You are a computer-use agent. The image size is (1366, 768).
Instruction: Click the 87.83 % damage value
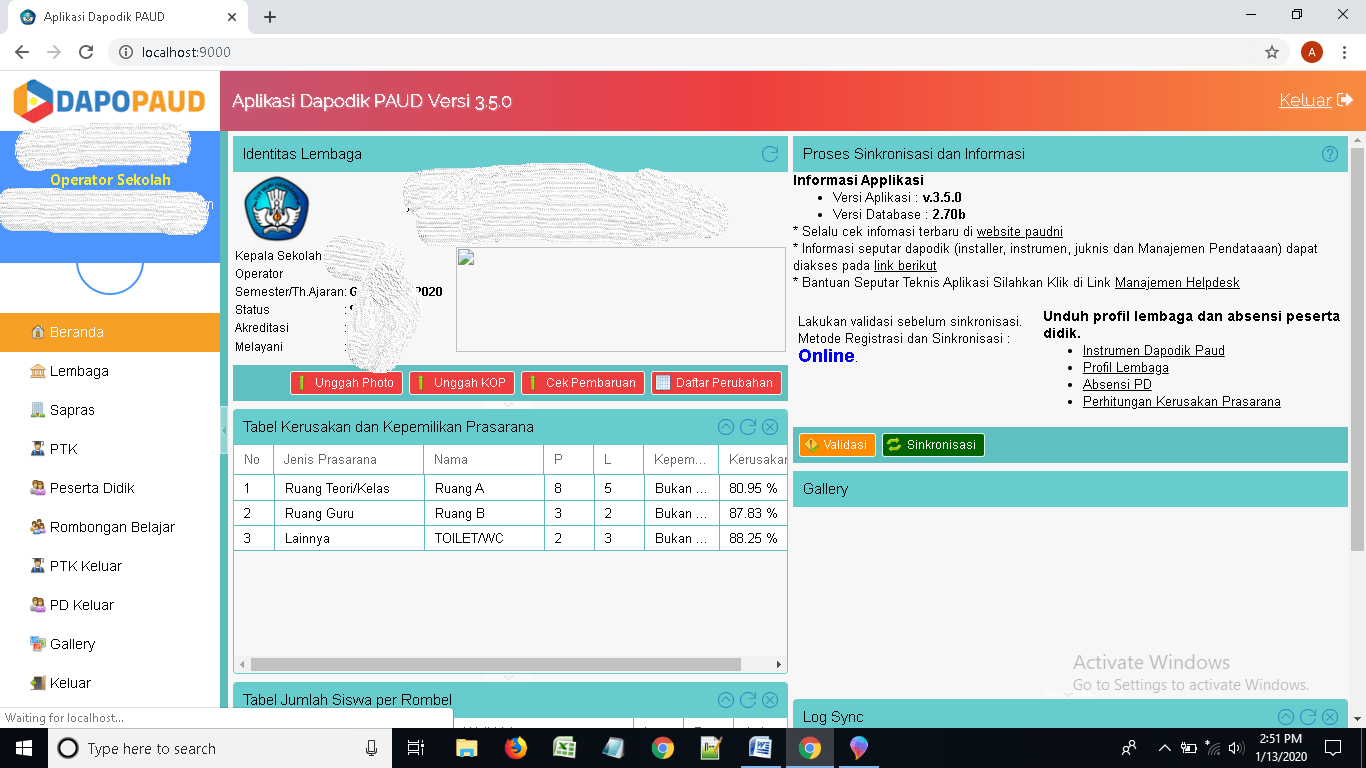(x=753, y=514)
